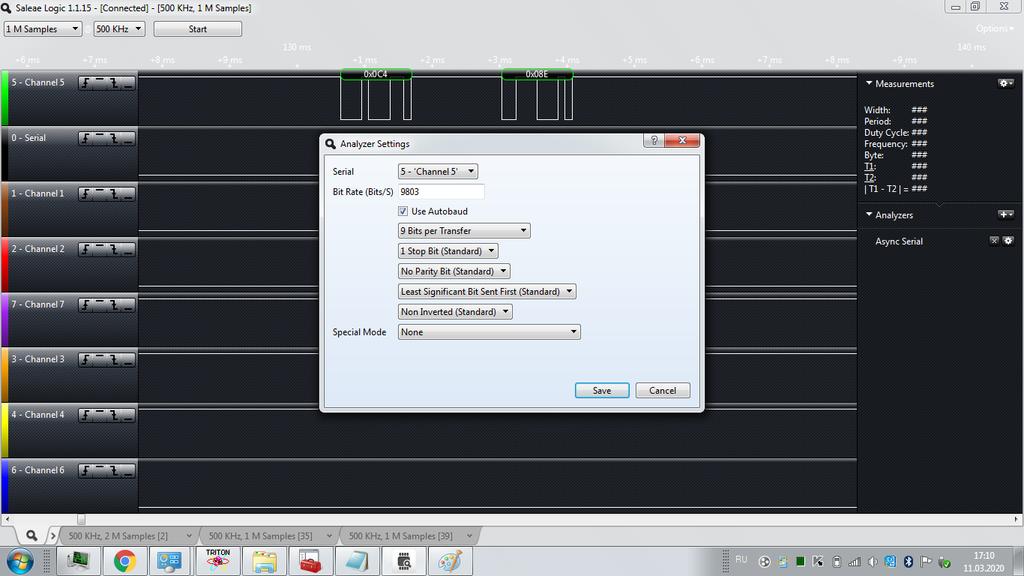Click the underlined T2 measurement label
Screen dimensions: 1024x576
click(869, 178)
